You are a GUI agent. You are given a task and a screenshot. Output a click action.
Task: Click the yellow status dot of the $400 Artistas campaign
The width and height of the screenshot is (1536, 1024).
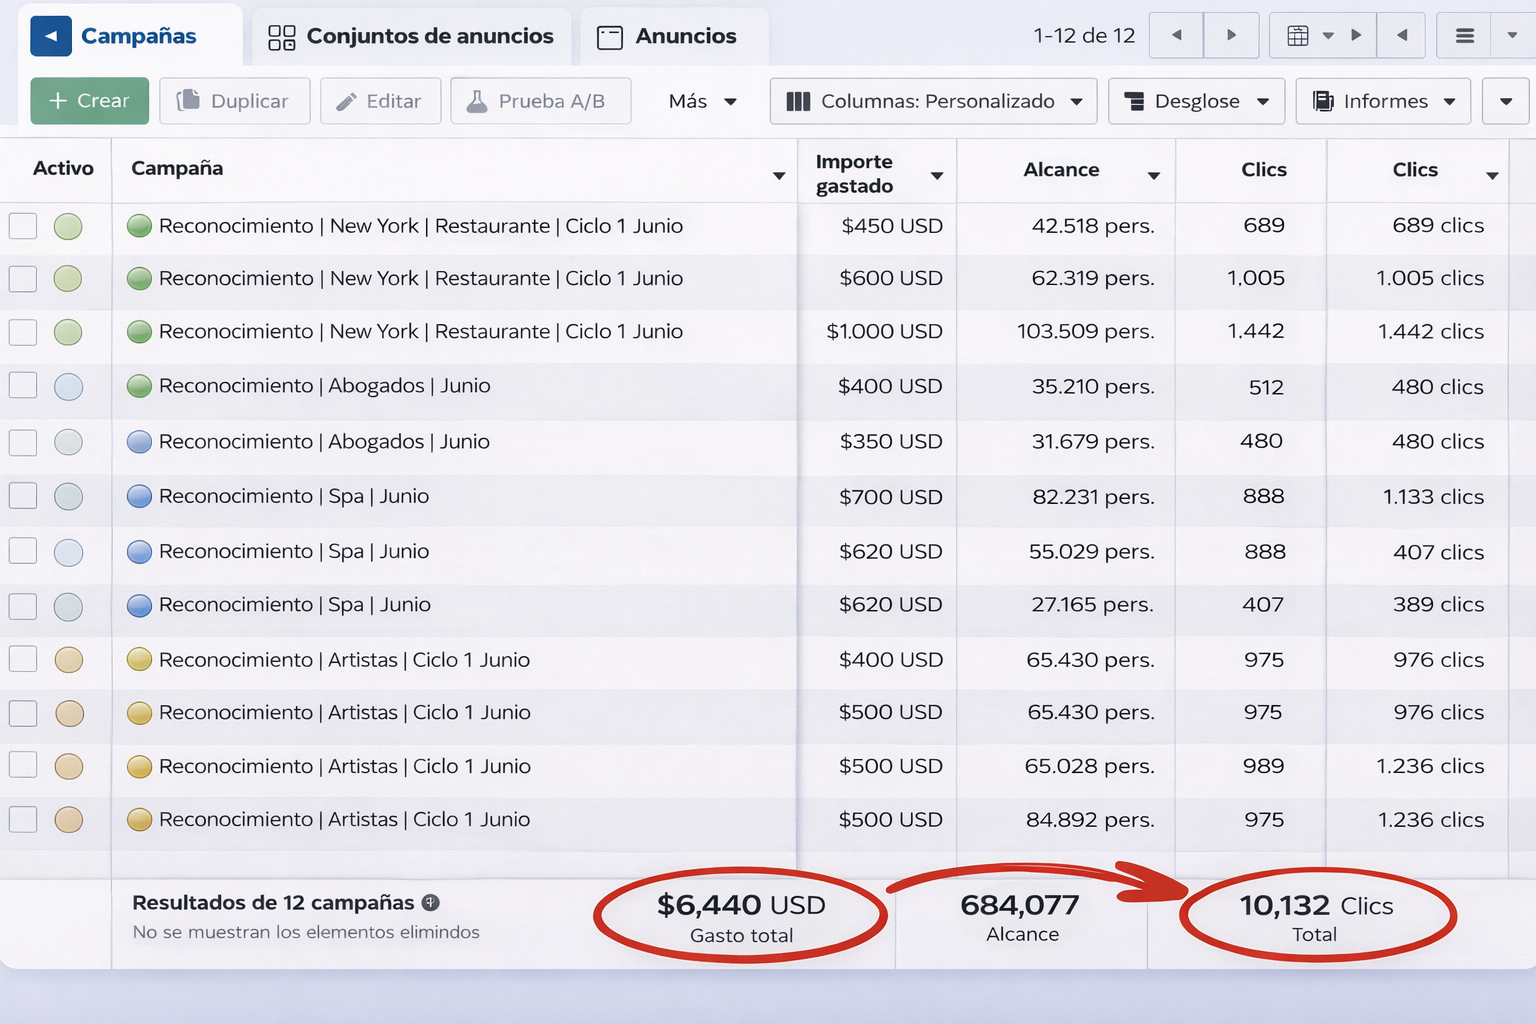[x=140, y=660]
